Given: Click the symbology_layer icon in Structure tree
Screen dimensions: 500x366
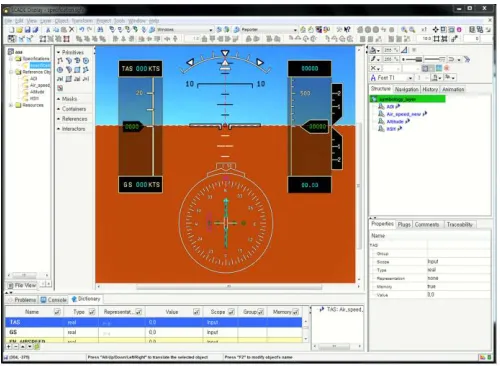Looking at the screenshot, I should [x=374, y=99].
